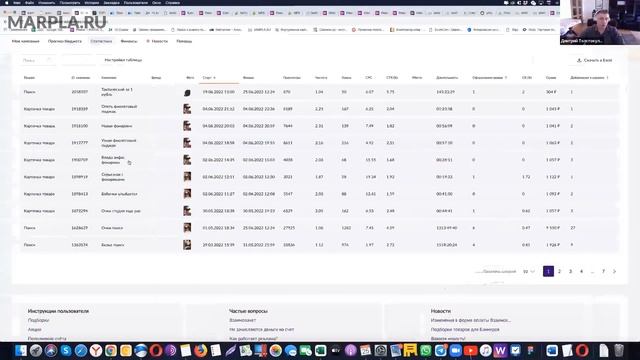Open the Подборки link under Инструкции пользователя
The width and height of the screenshot is (640, 360).
[38, 320]
